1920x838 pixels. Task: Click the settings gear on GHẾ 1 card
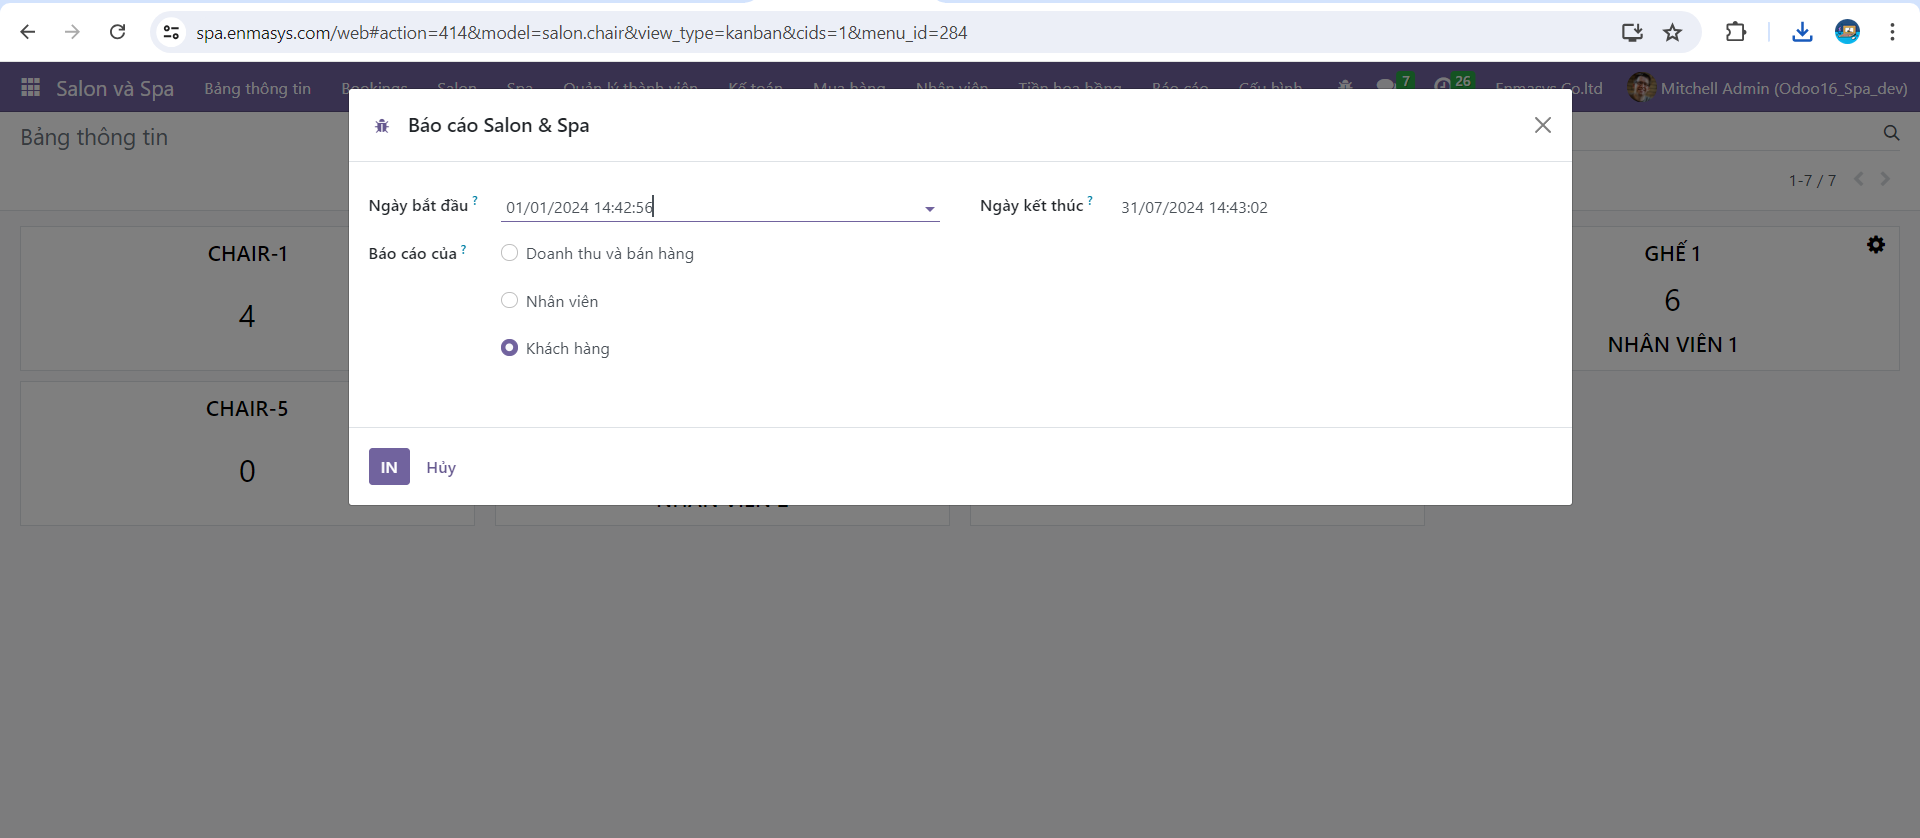1876,245
